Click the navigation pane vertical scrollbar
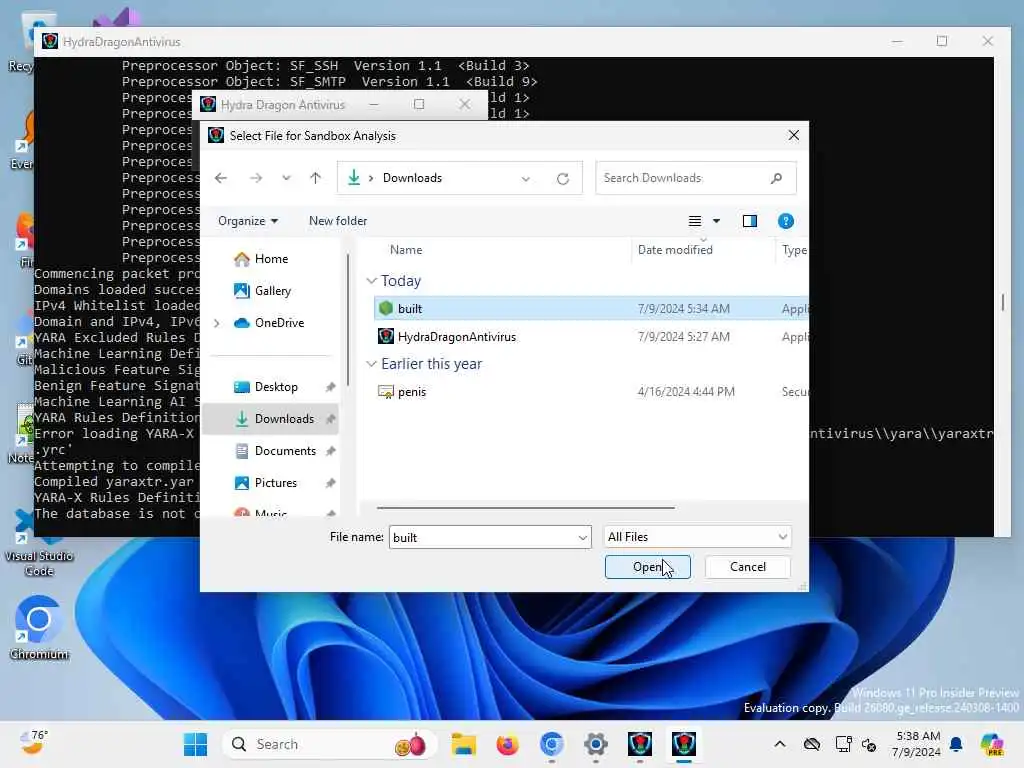Image resolution: width=1024 pixels, height=768 pixels. (x=348, y=320)
